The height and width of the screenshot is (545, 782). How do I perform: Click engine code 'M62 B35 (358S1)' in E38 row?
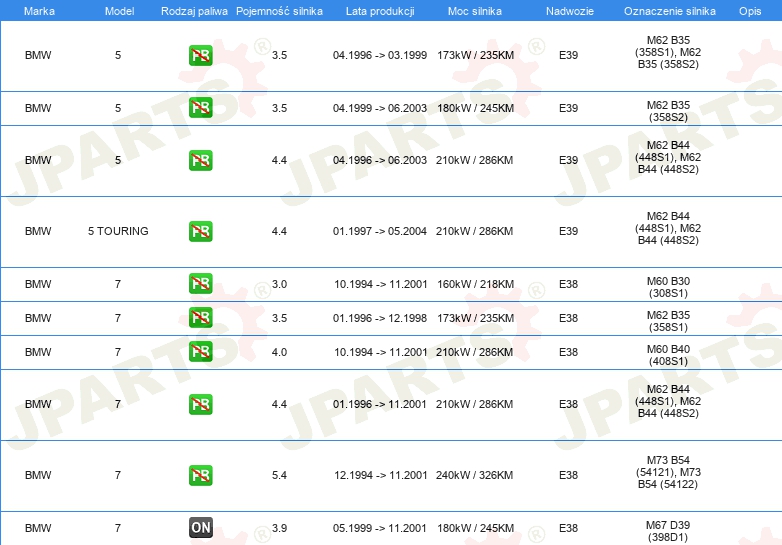point(668,321)
